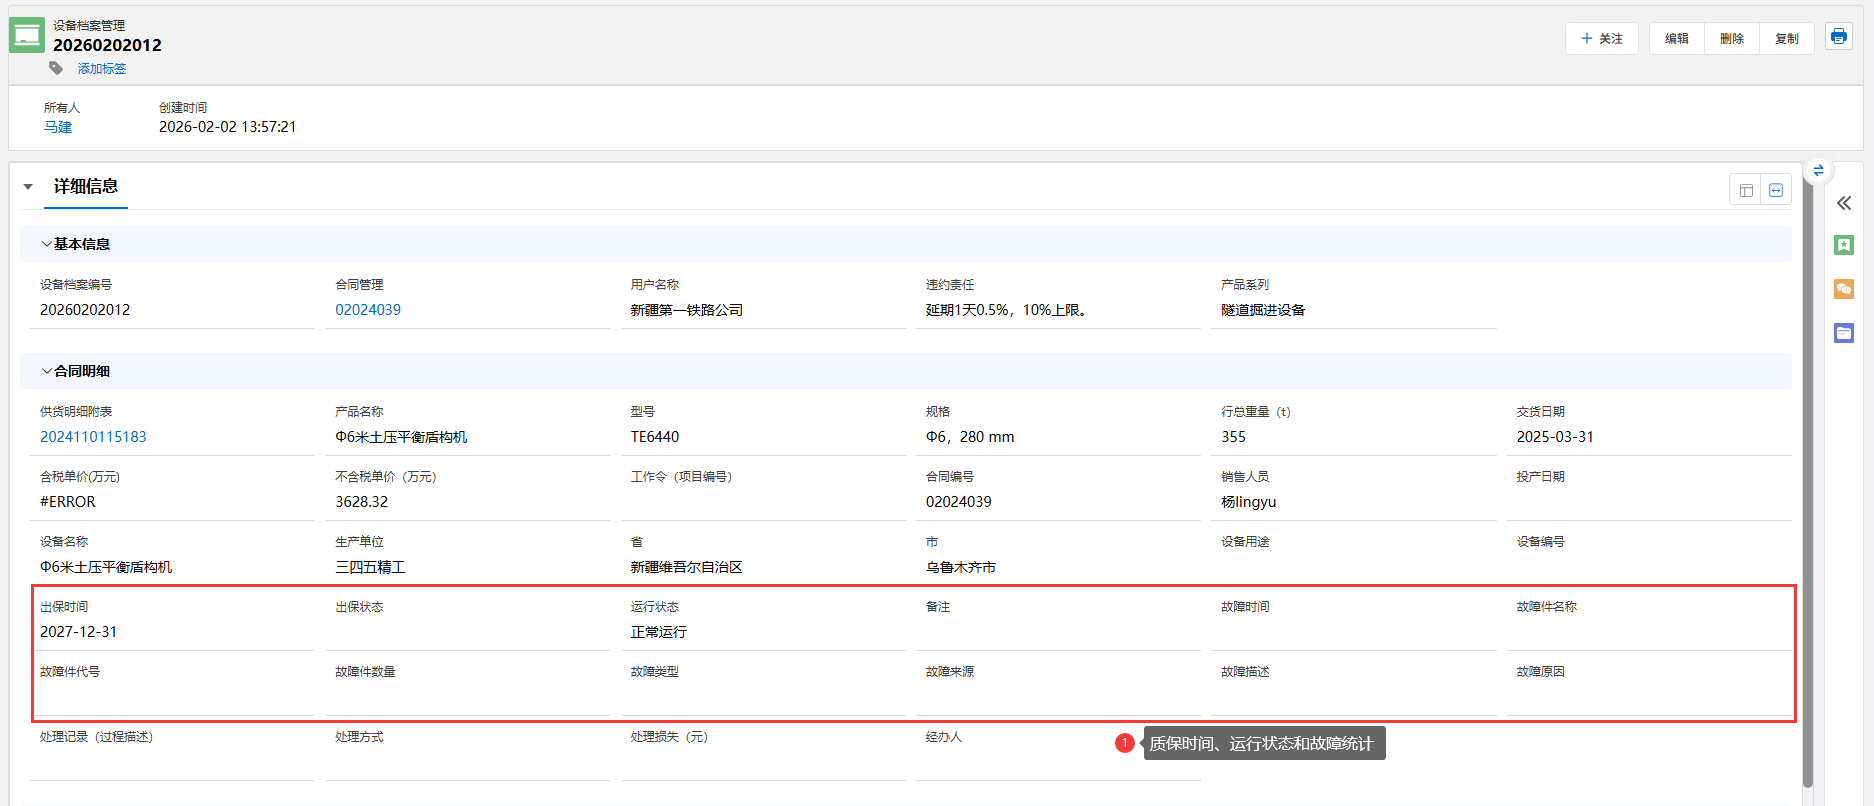Click the printer icon in the header
Viewport: 1874px width, 806px height.
(x=1838, y=37)
